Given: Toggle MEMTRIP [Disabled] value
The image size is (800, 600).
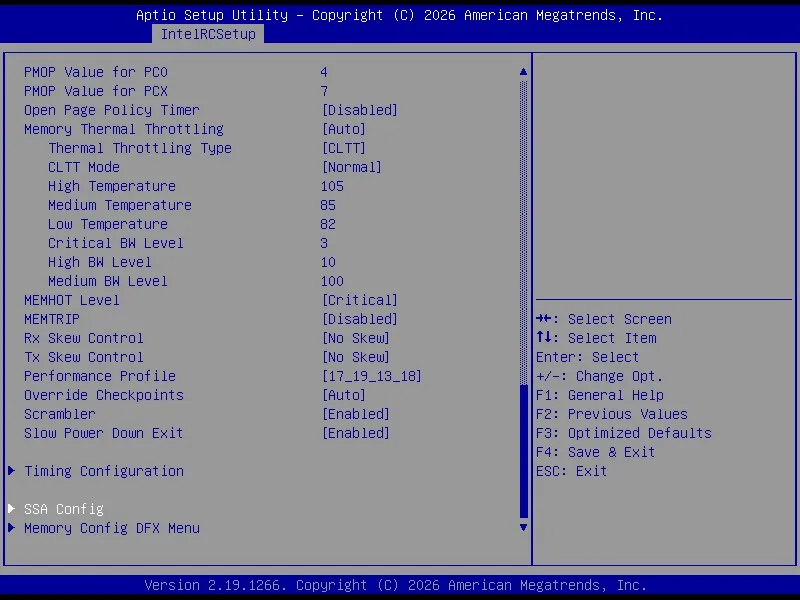Looking at the screenshot, I should point(360,319).
